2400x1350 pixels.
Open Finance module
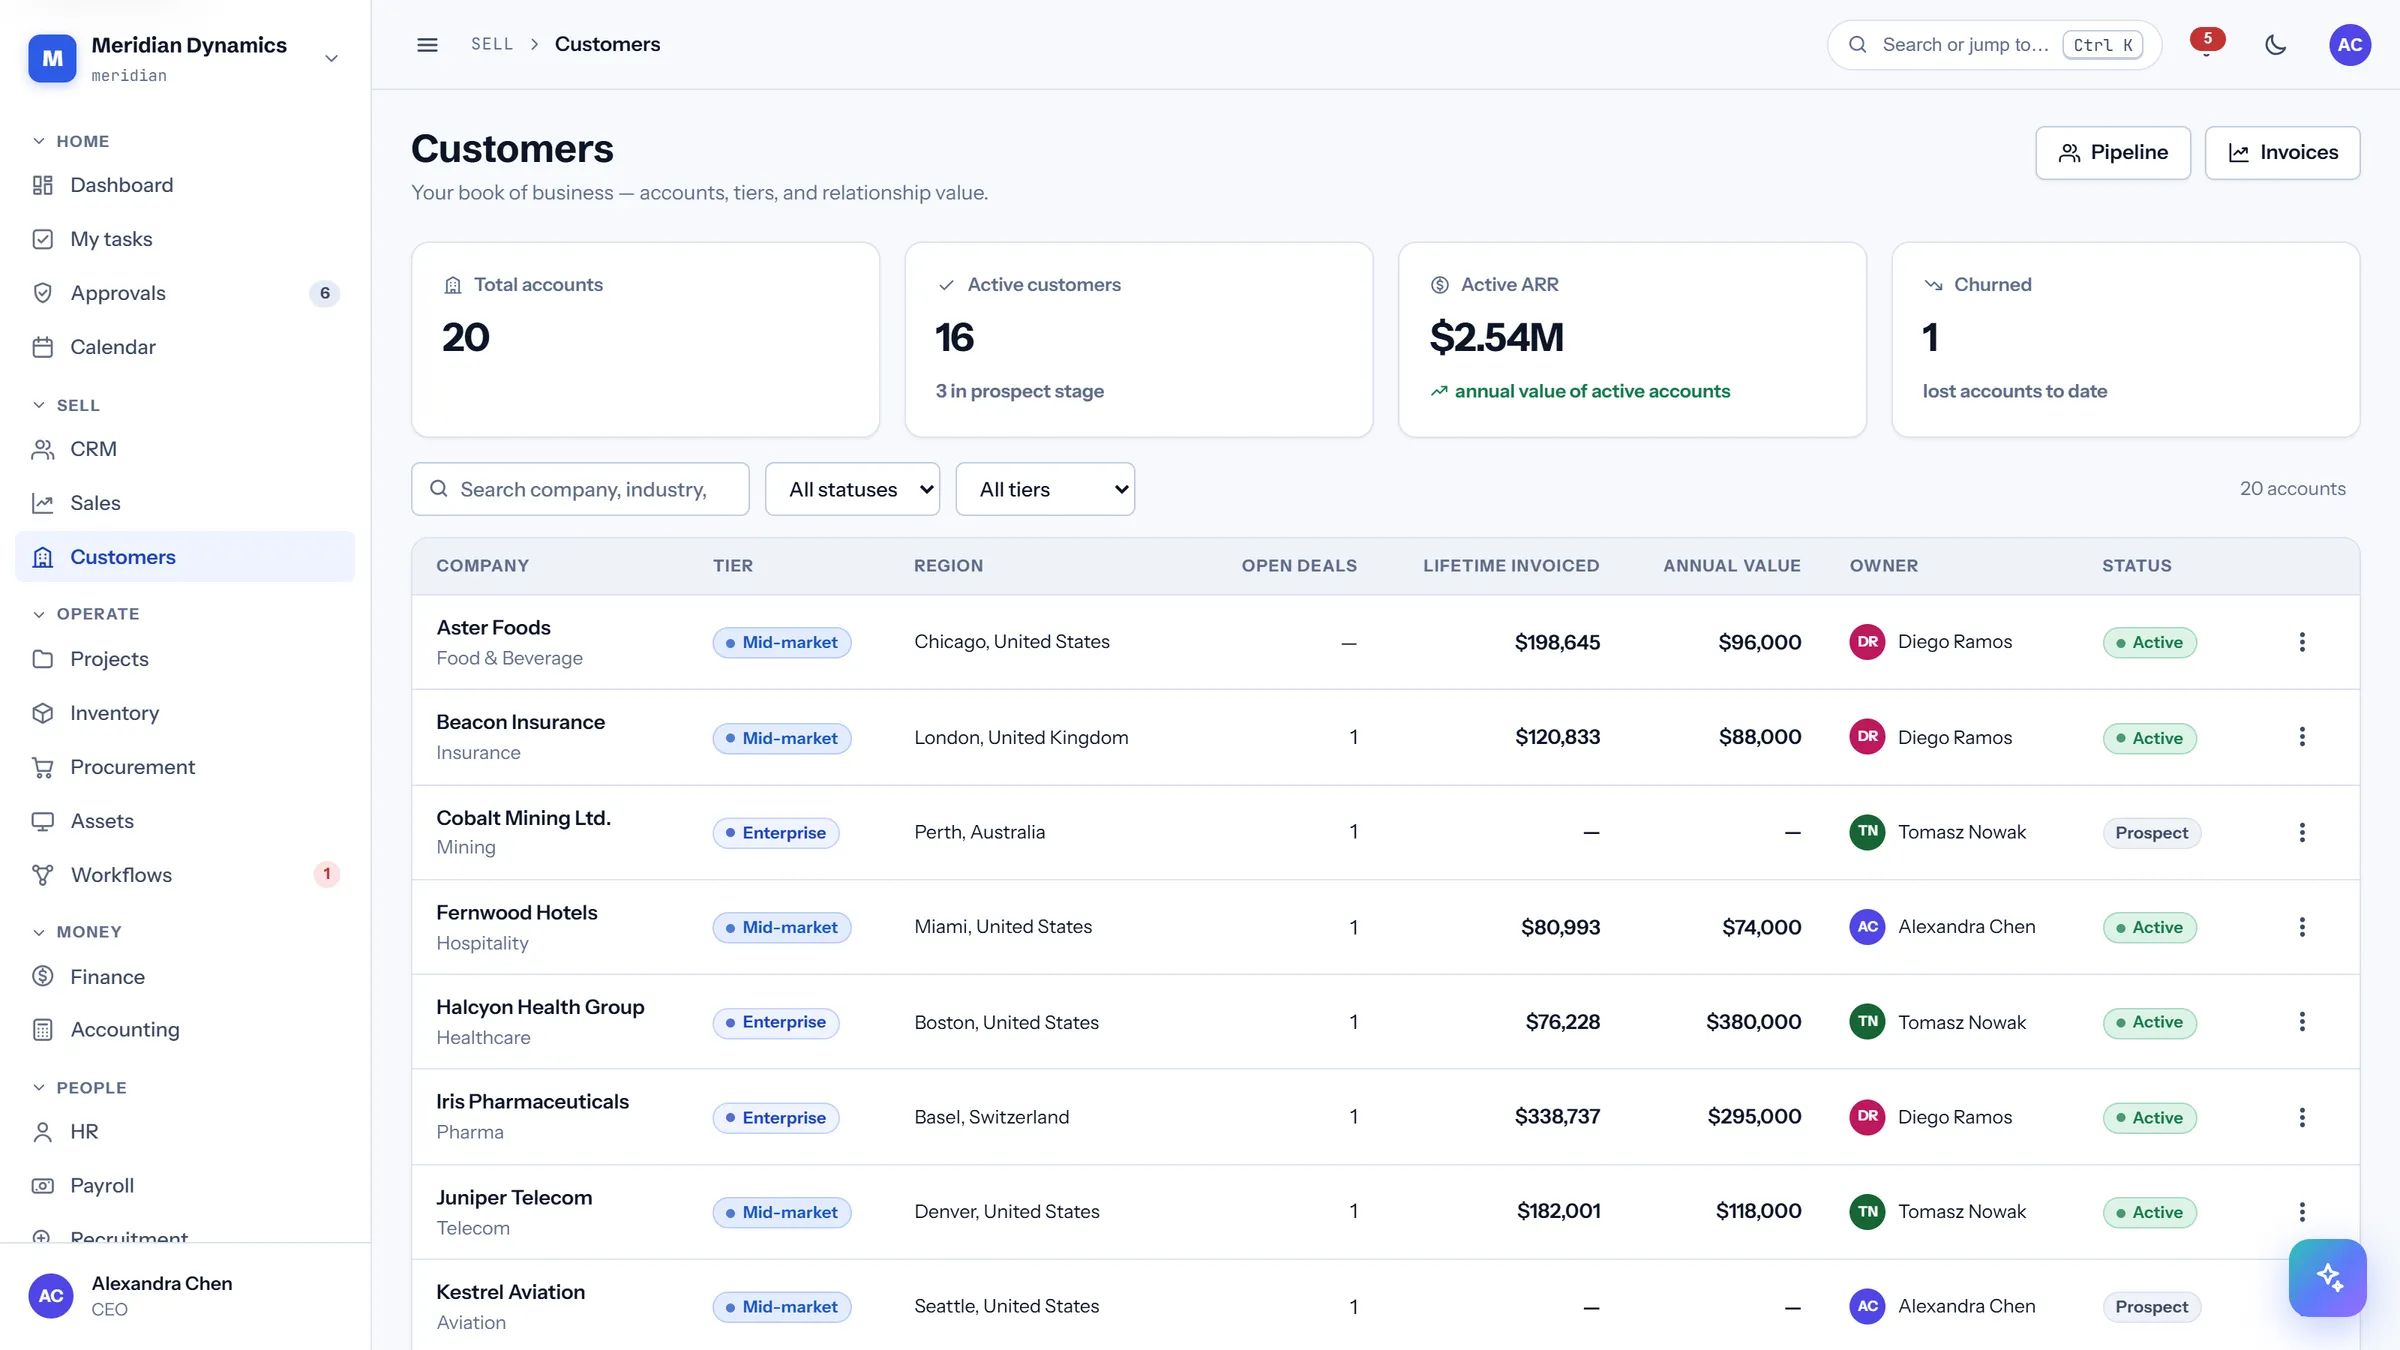185,977
